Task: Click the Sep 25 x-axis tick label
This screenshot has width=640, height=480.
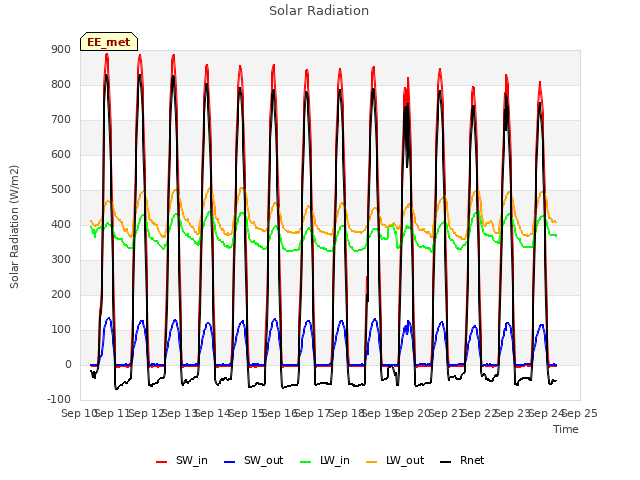Action: 580,413
